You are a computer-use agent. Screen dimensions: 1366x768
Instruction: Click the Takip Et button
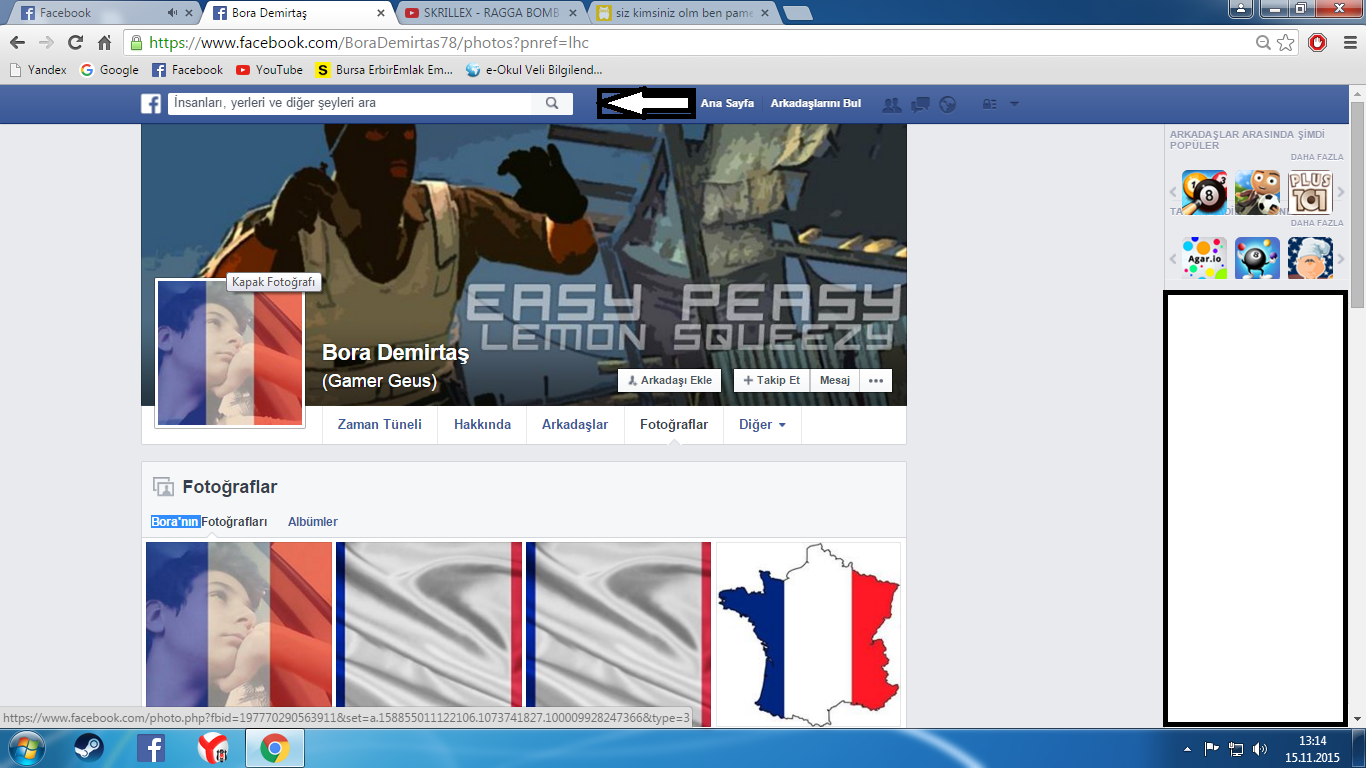pos(771,380)
